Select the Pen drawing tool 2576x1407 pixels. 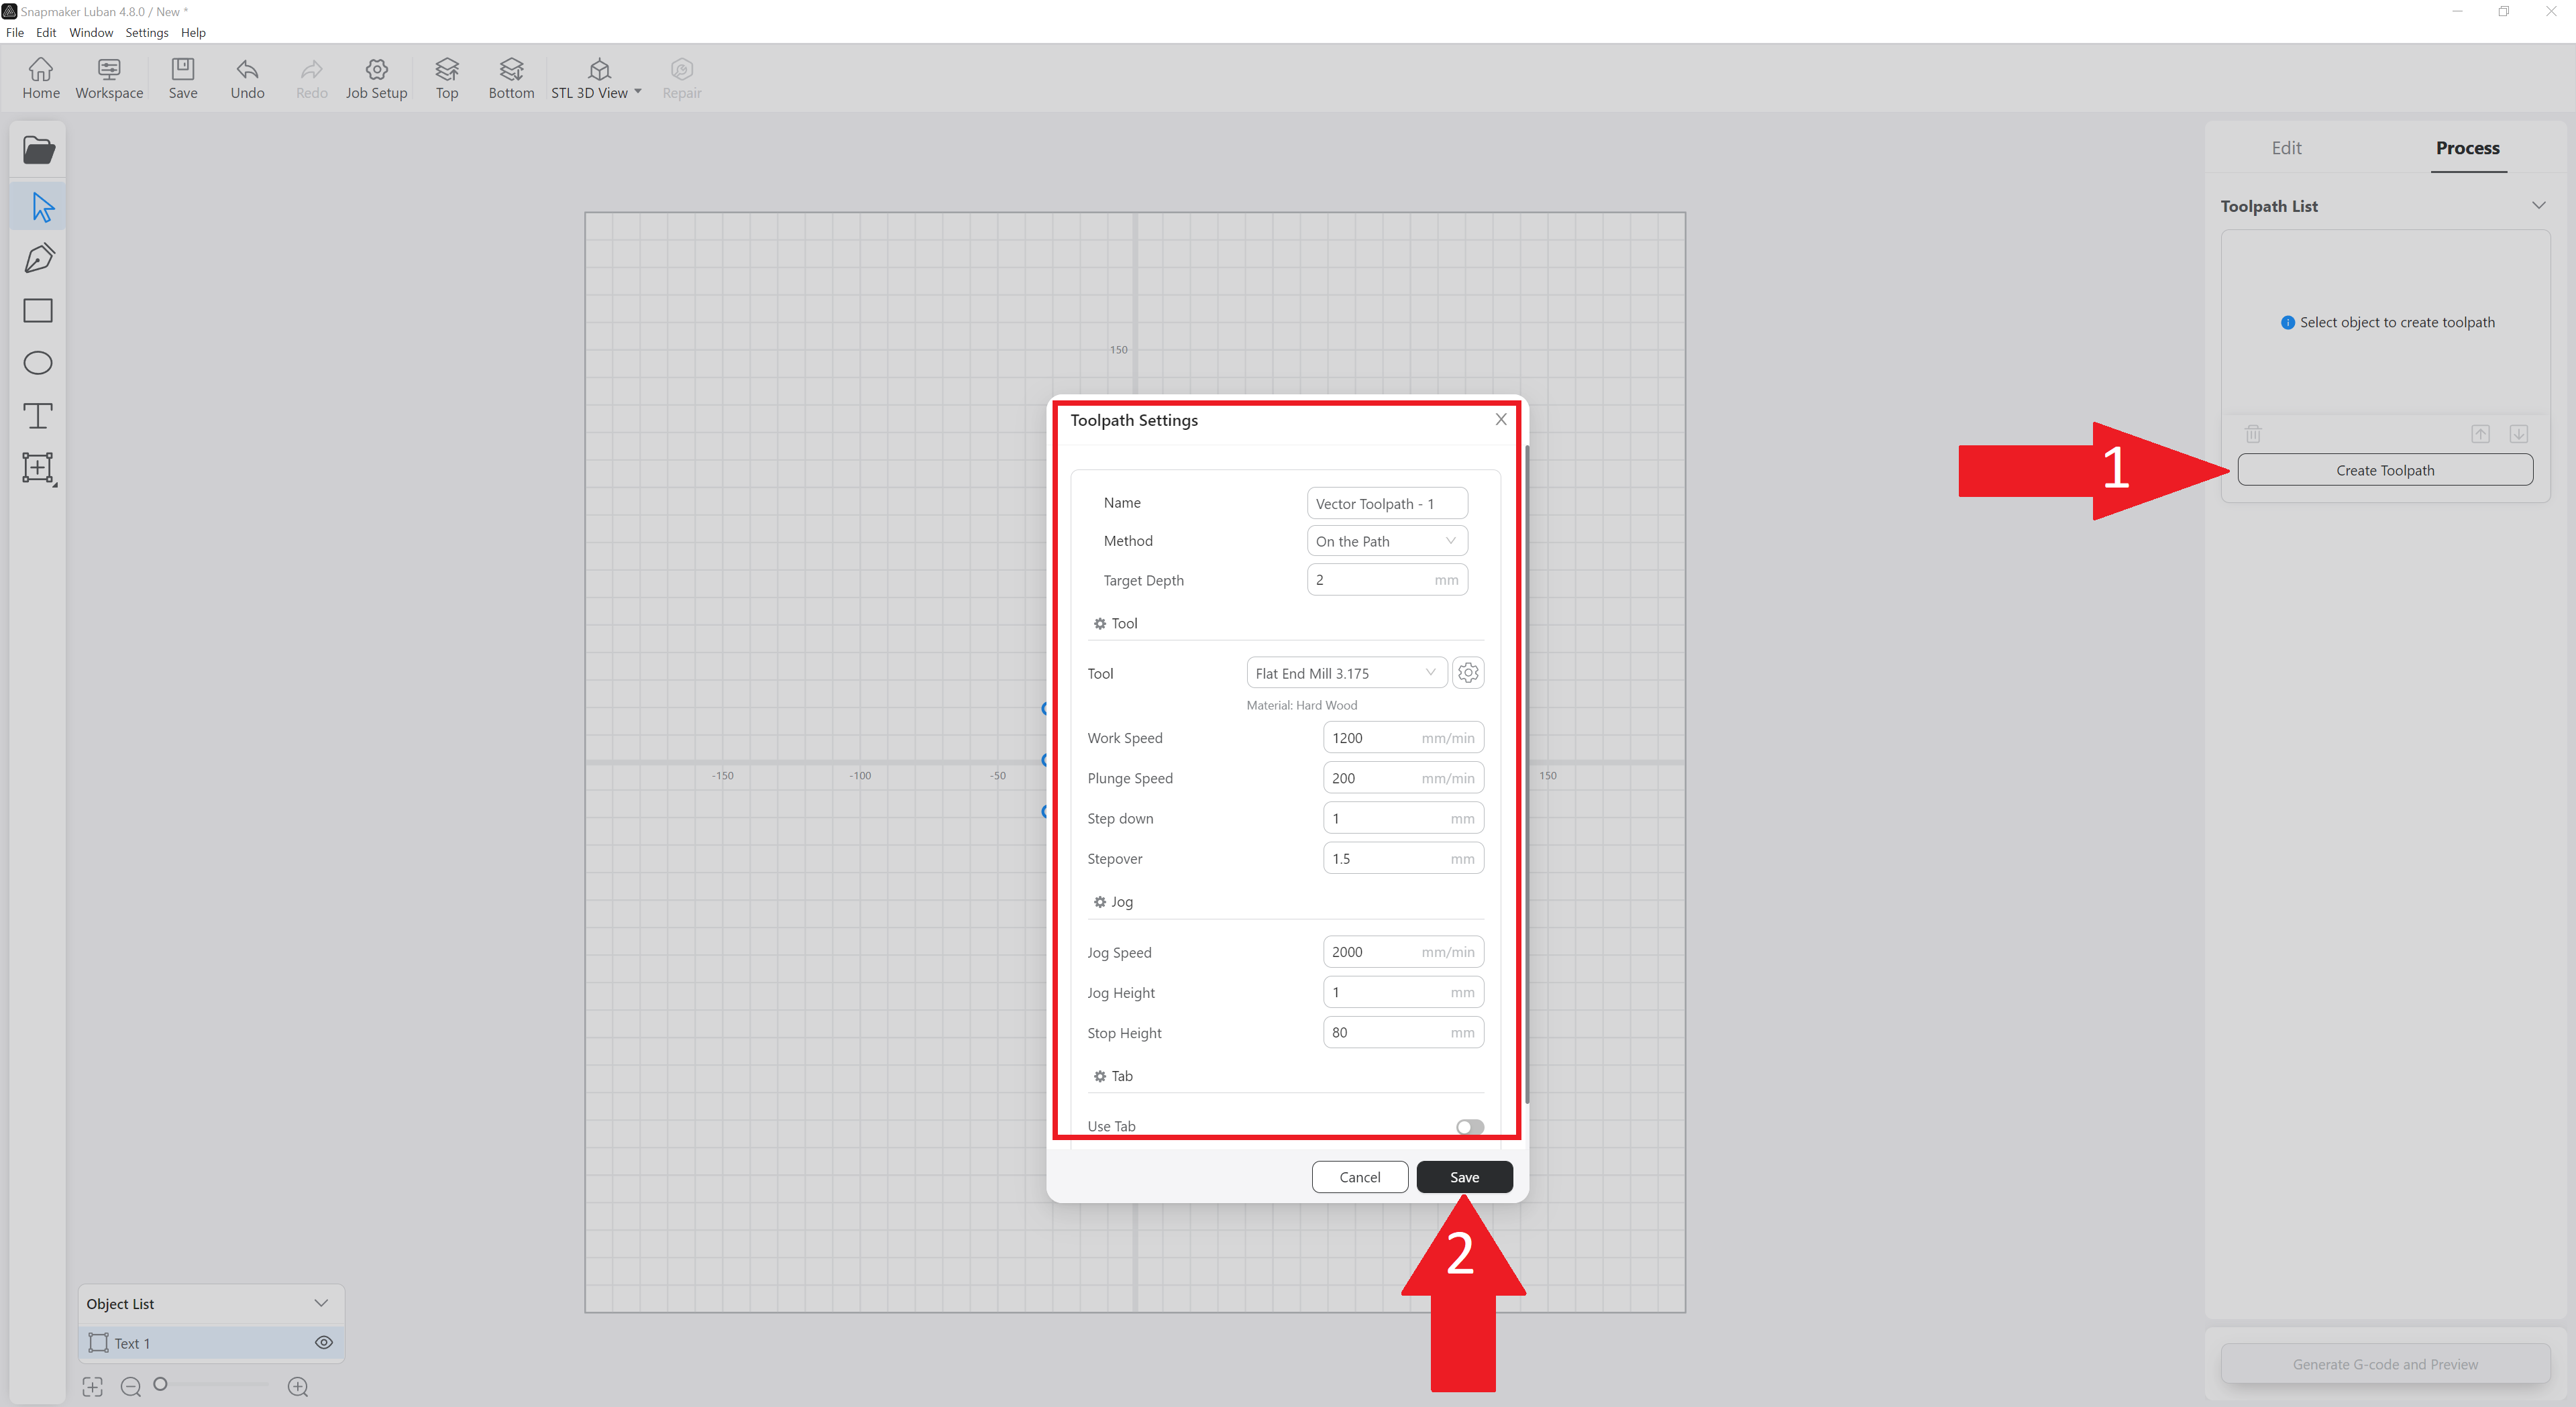pos(38,259)
